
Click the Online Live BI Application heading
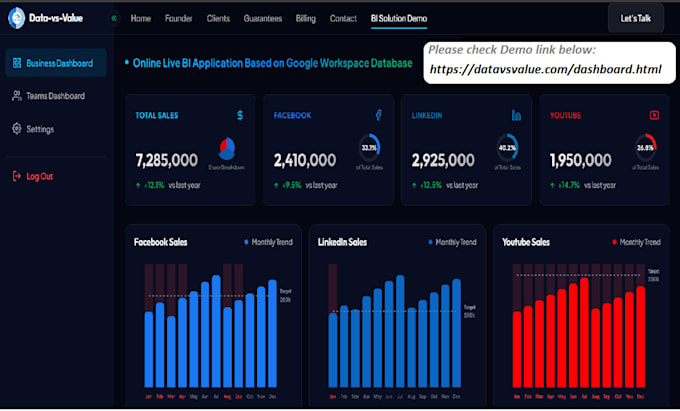click(x=272, y=63)
